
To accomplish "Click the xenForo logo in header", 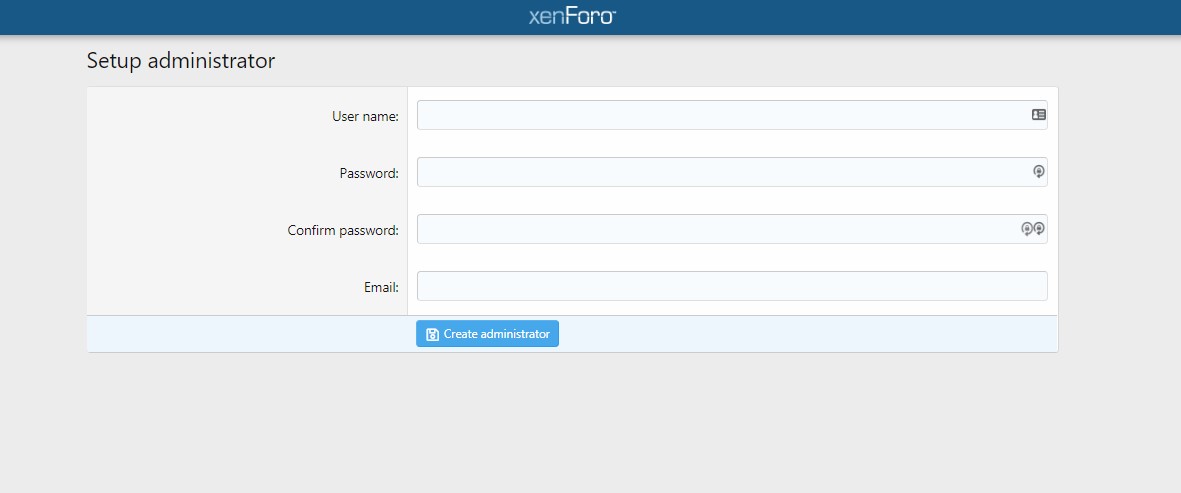I will click(x=572, y=17).
